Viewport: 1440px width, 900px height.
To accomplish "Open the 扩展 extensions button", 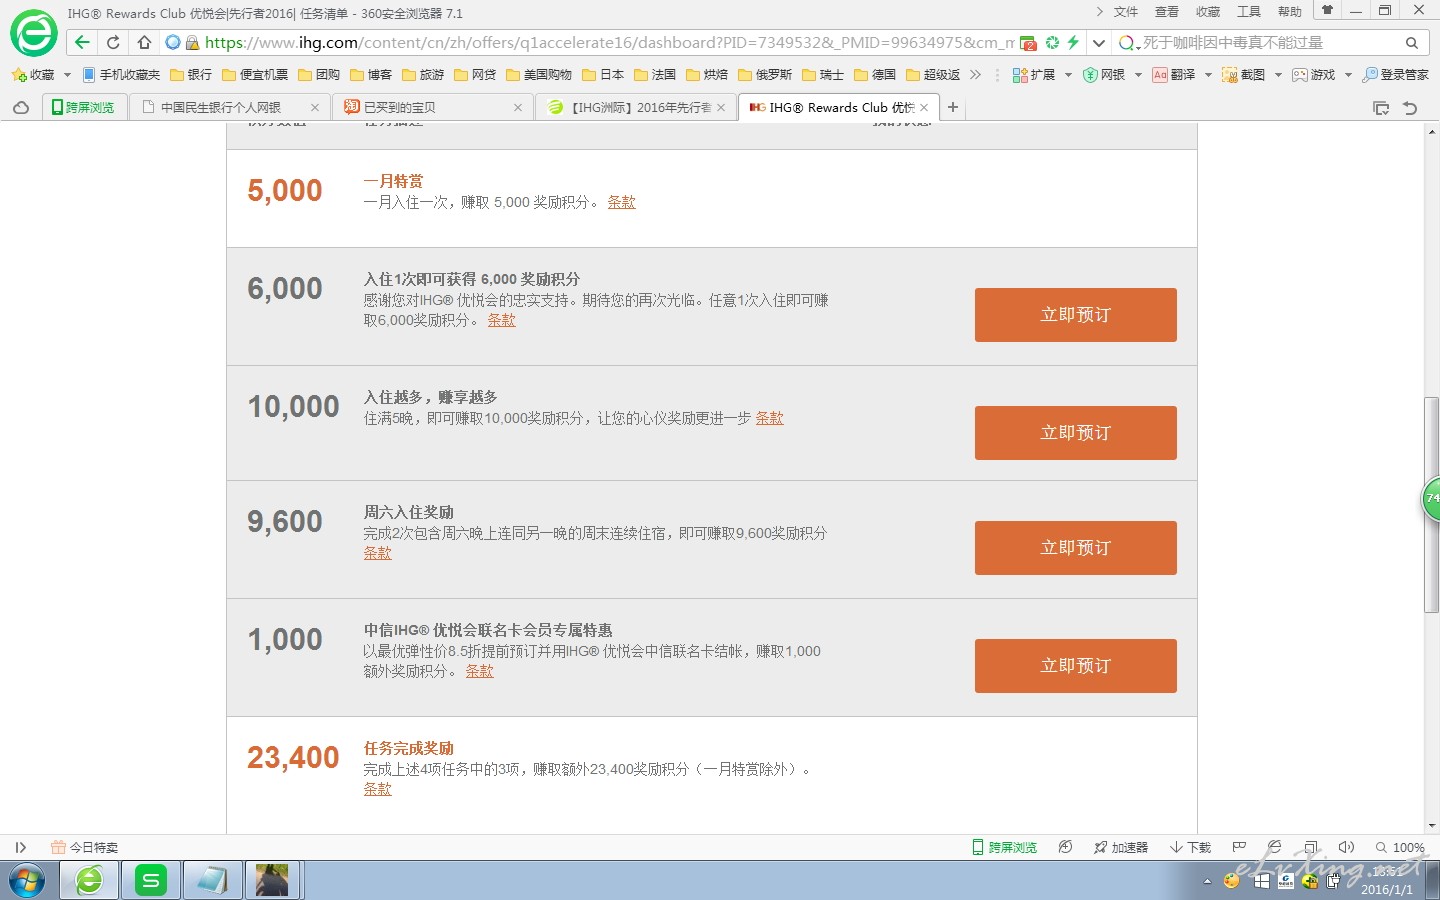I will [x=1034, y=75].
